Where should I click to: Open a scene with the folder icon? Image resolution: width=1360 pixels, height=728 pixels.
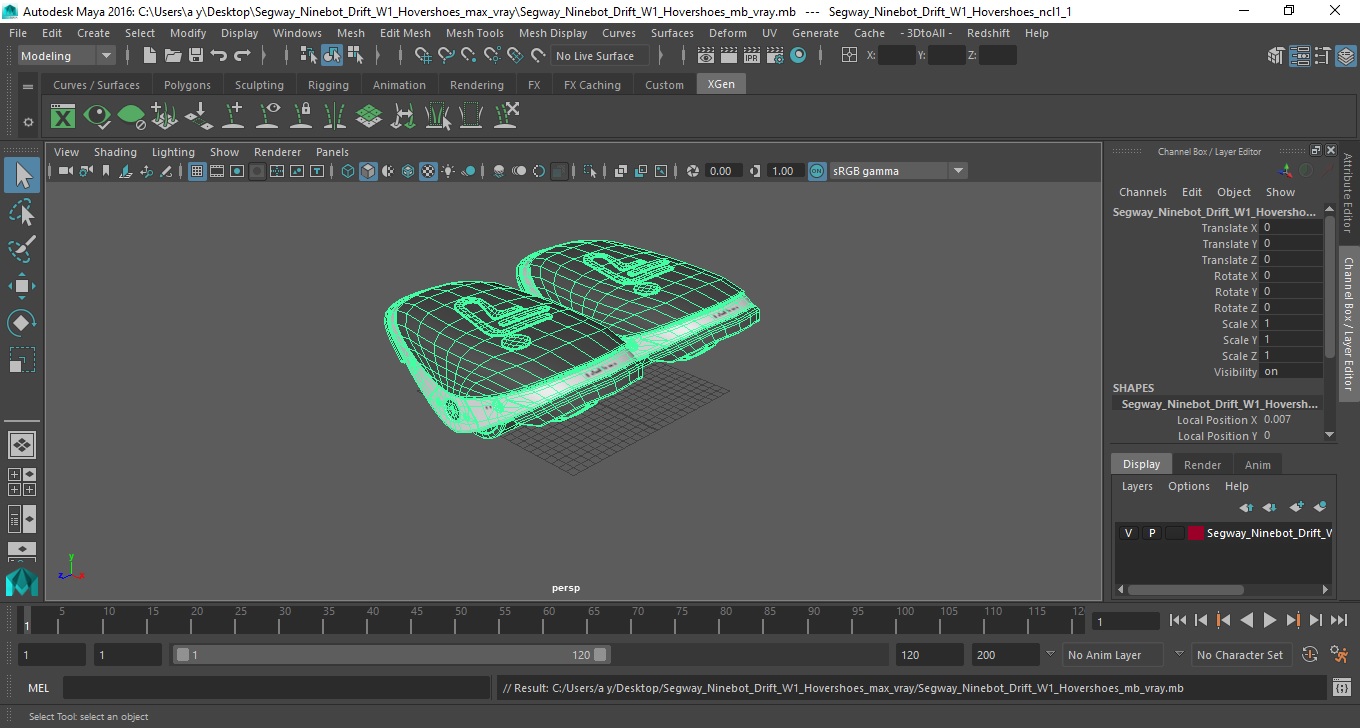coord(172,56)
